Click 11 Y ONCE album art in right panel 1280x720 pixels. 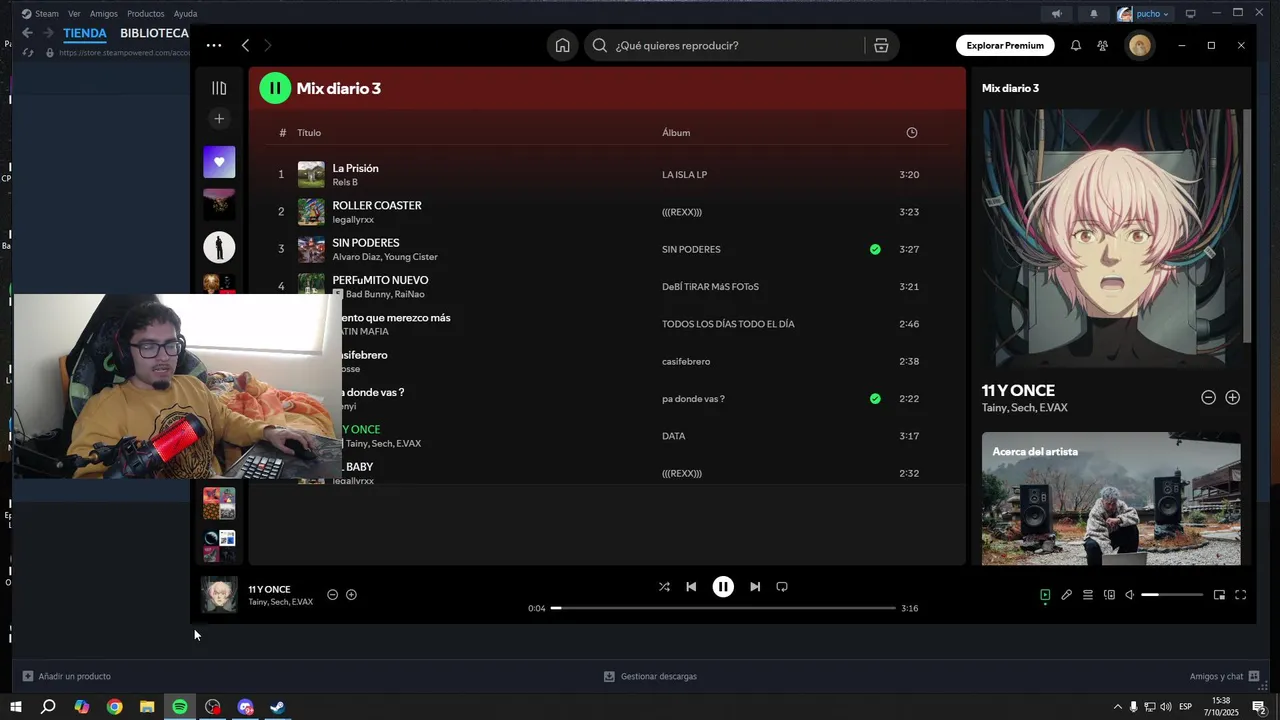pyautogui.click(x=1111, y=238)
